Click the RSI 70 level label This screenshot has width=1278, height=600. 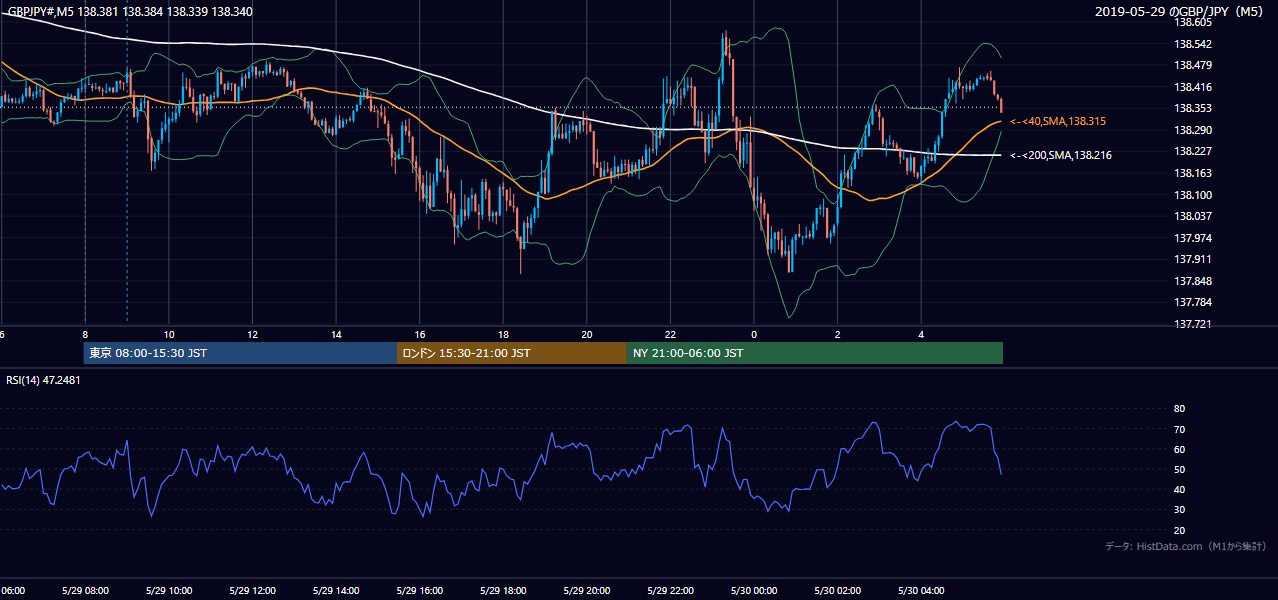(1179, 429)
